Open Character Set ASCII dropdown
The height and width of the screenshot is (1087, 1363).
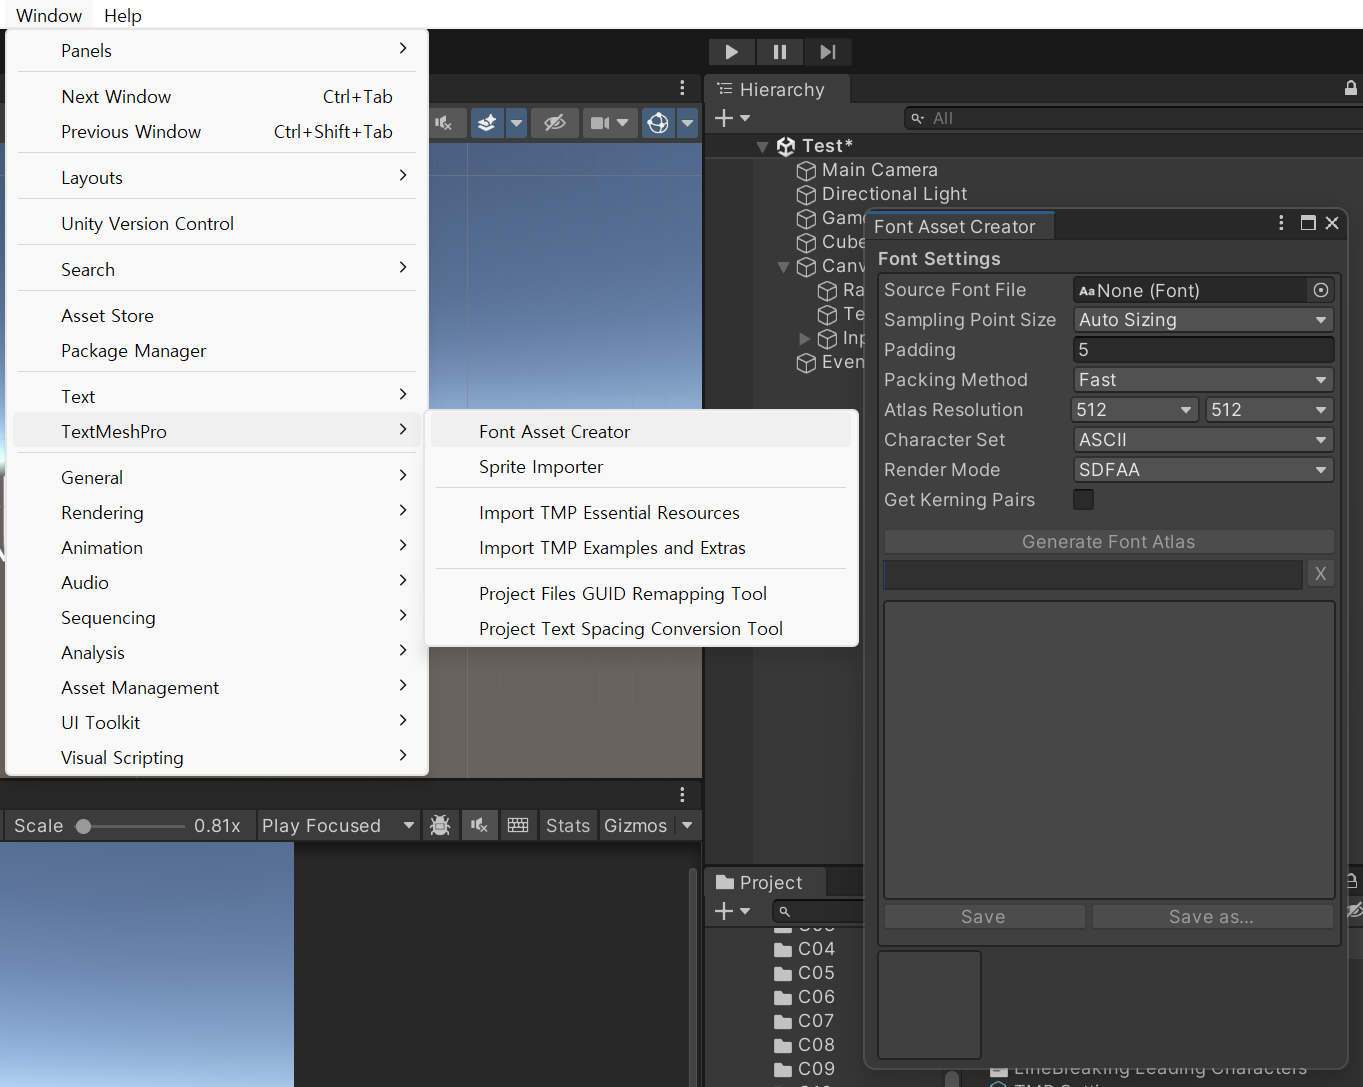(1204, 440)
